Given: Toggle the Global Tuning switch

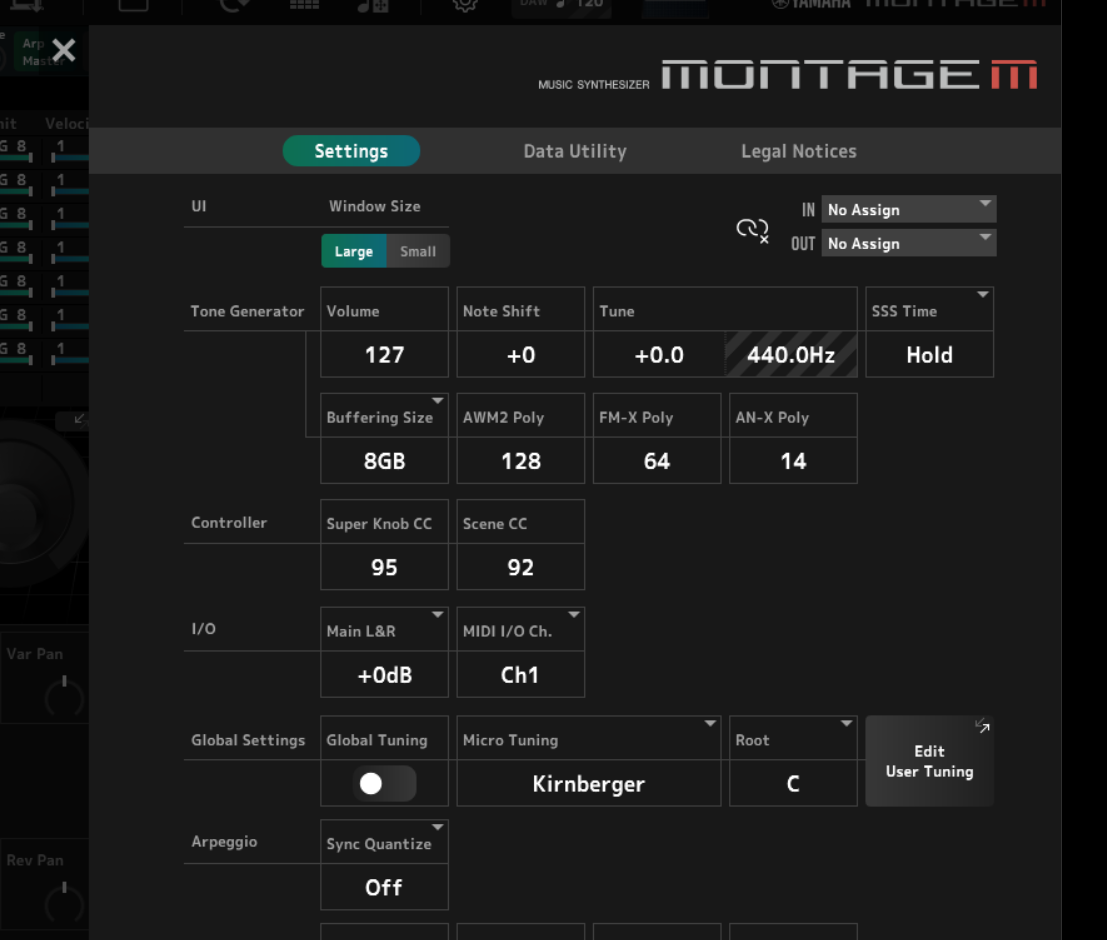Looking at the screenshot, I should point(384,784).
